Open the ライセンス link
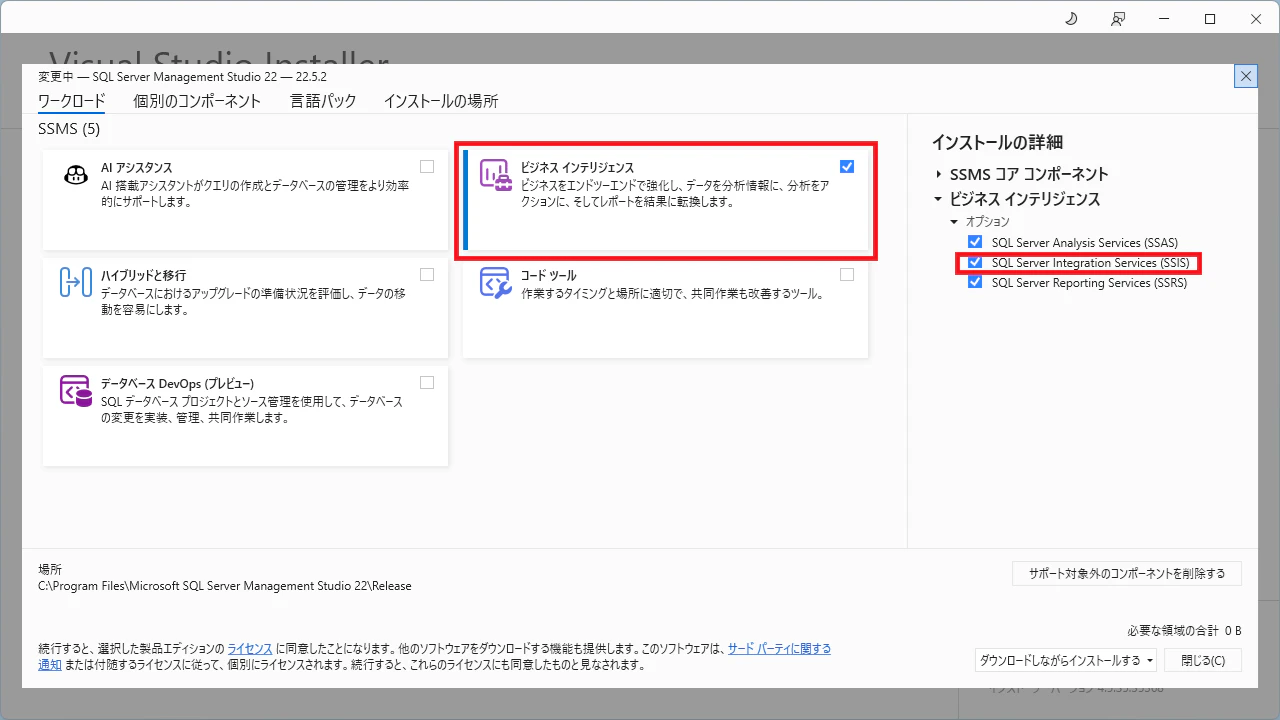 [249, 649]
